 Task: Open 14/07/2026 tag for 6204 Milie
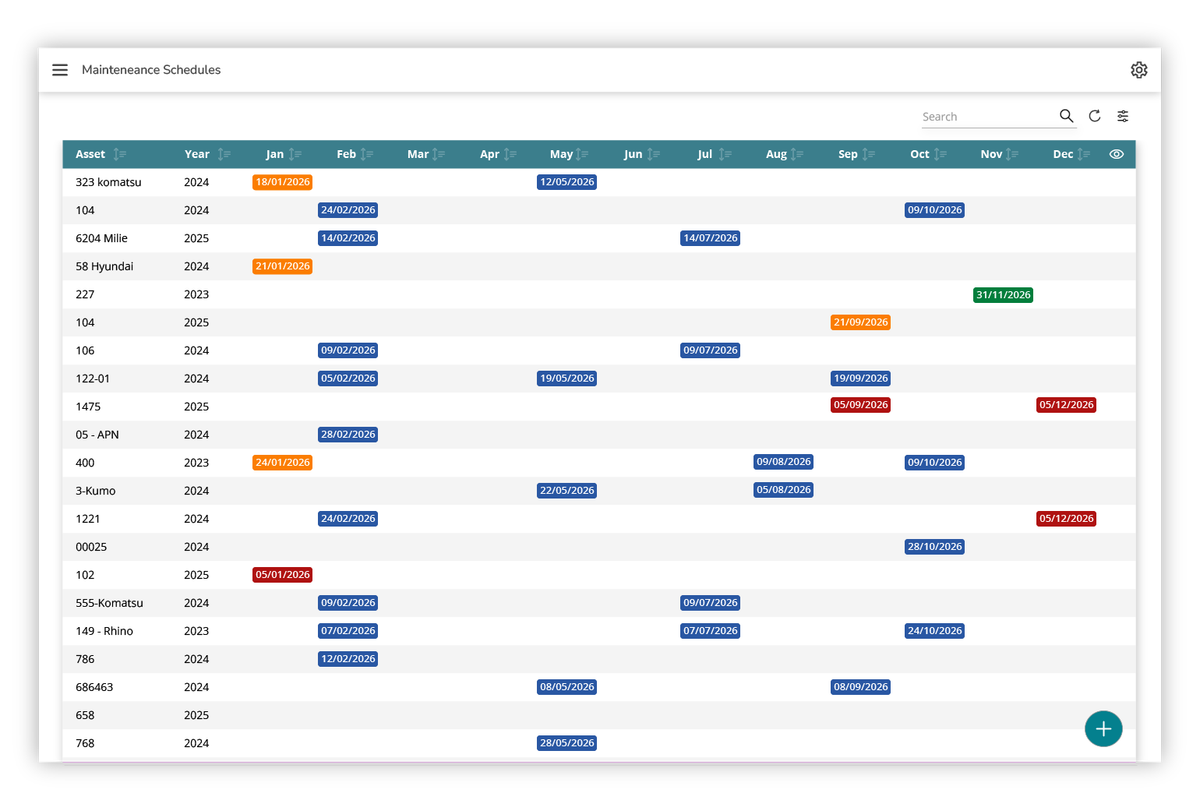coord(710,238)
